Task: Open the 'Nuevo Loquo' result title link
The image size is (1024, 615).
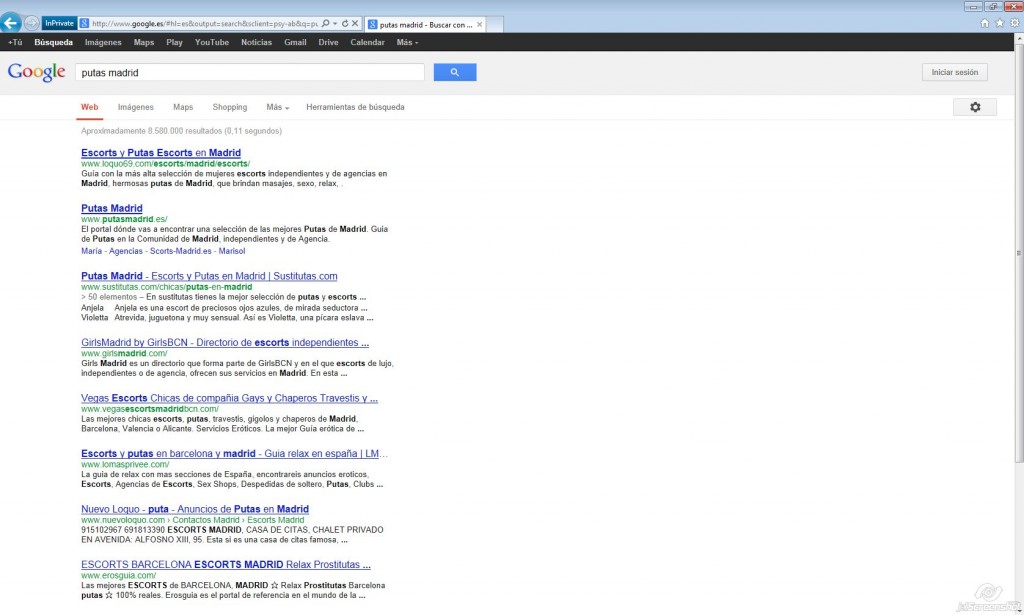Action: coord(195,509)
